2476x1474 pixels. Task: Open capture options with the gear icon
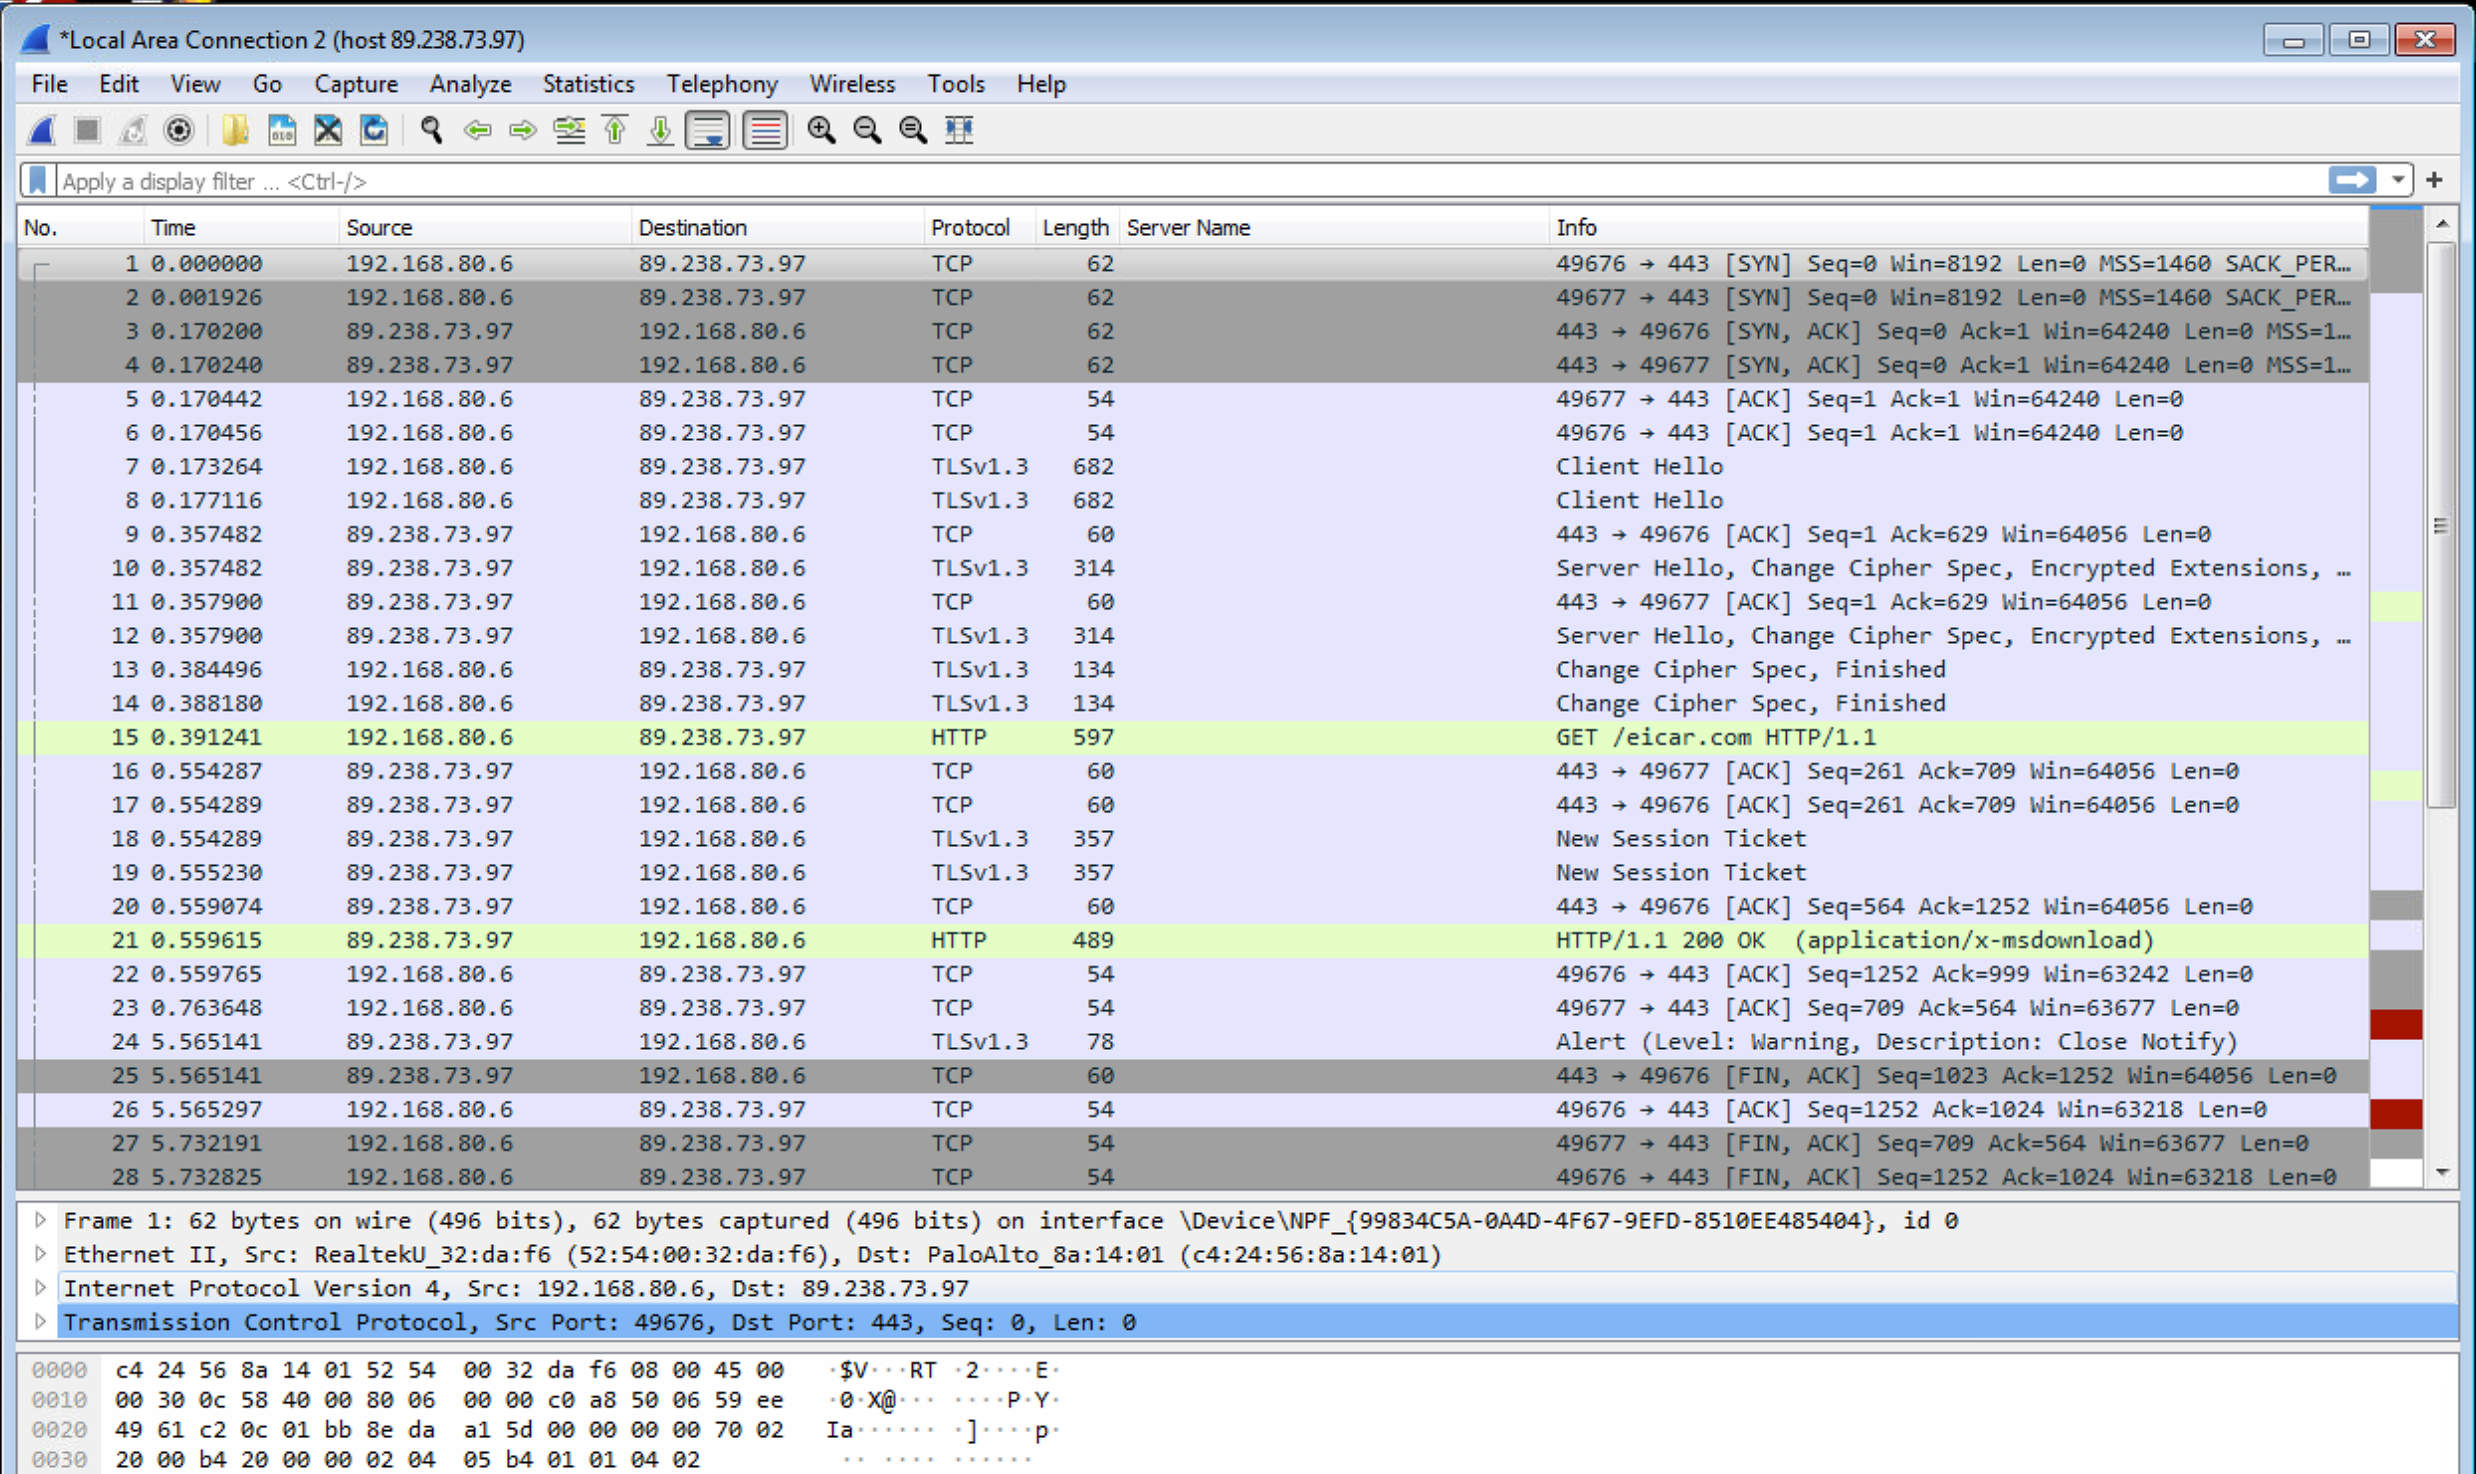[179, 130]
